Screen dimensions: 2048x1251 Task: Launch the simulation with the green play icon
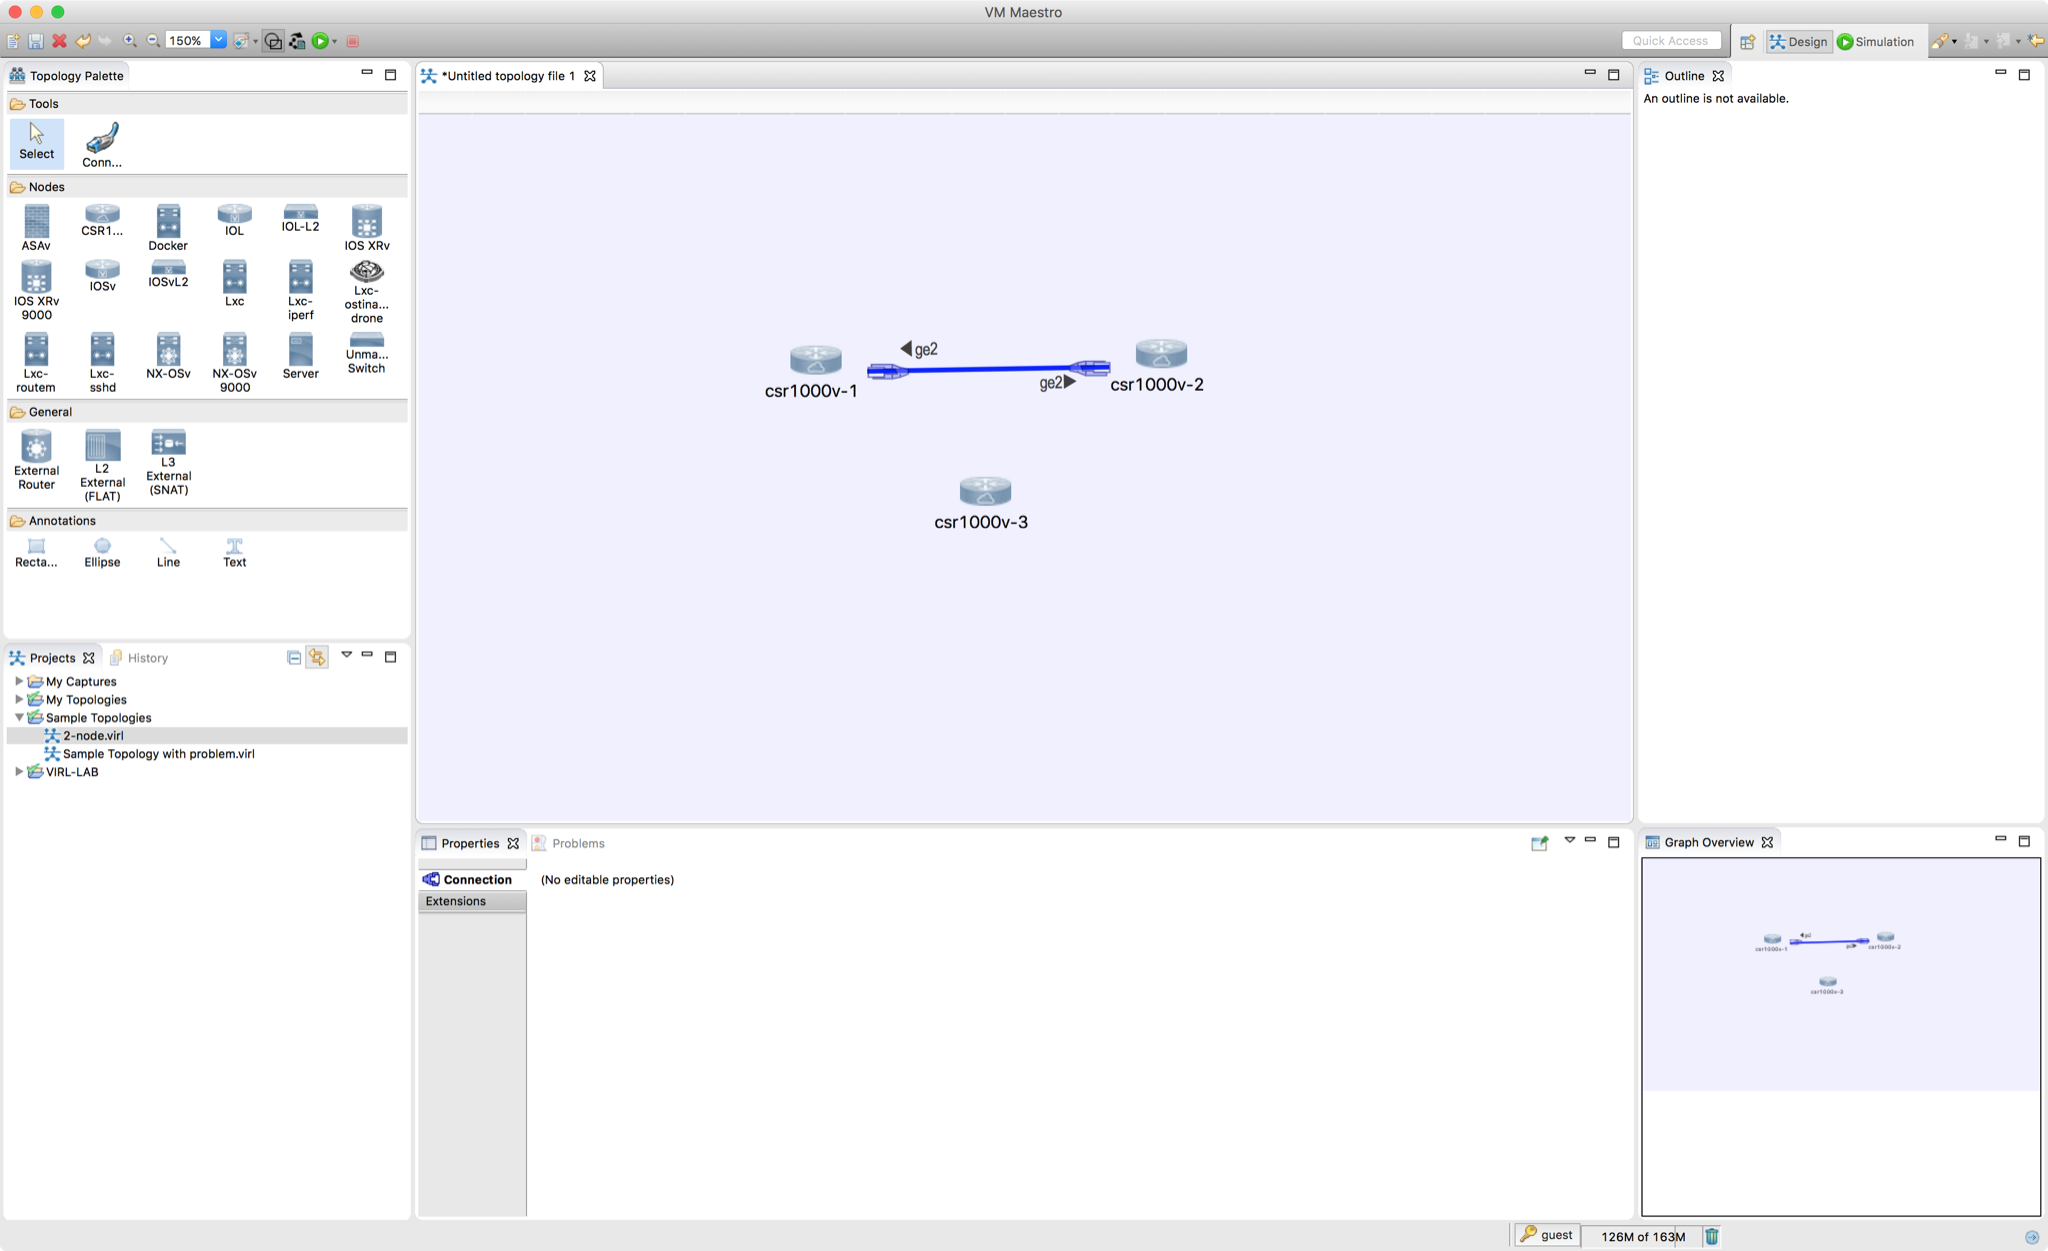point(321,40)
